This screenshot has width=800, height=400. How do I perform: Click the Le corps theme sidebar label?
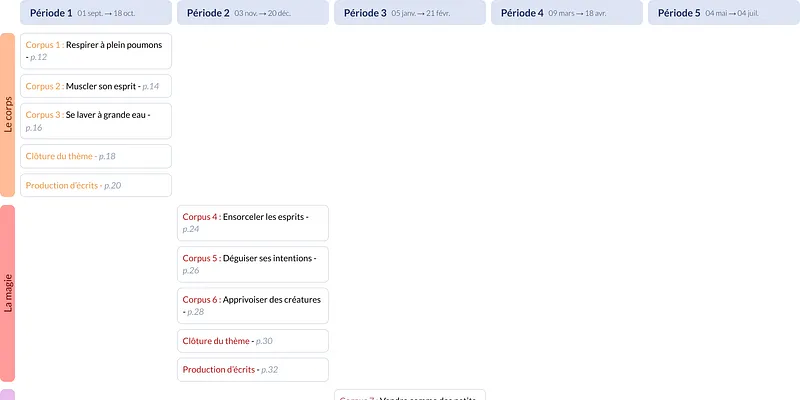(8, 115)
